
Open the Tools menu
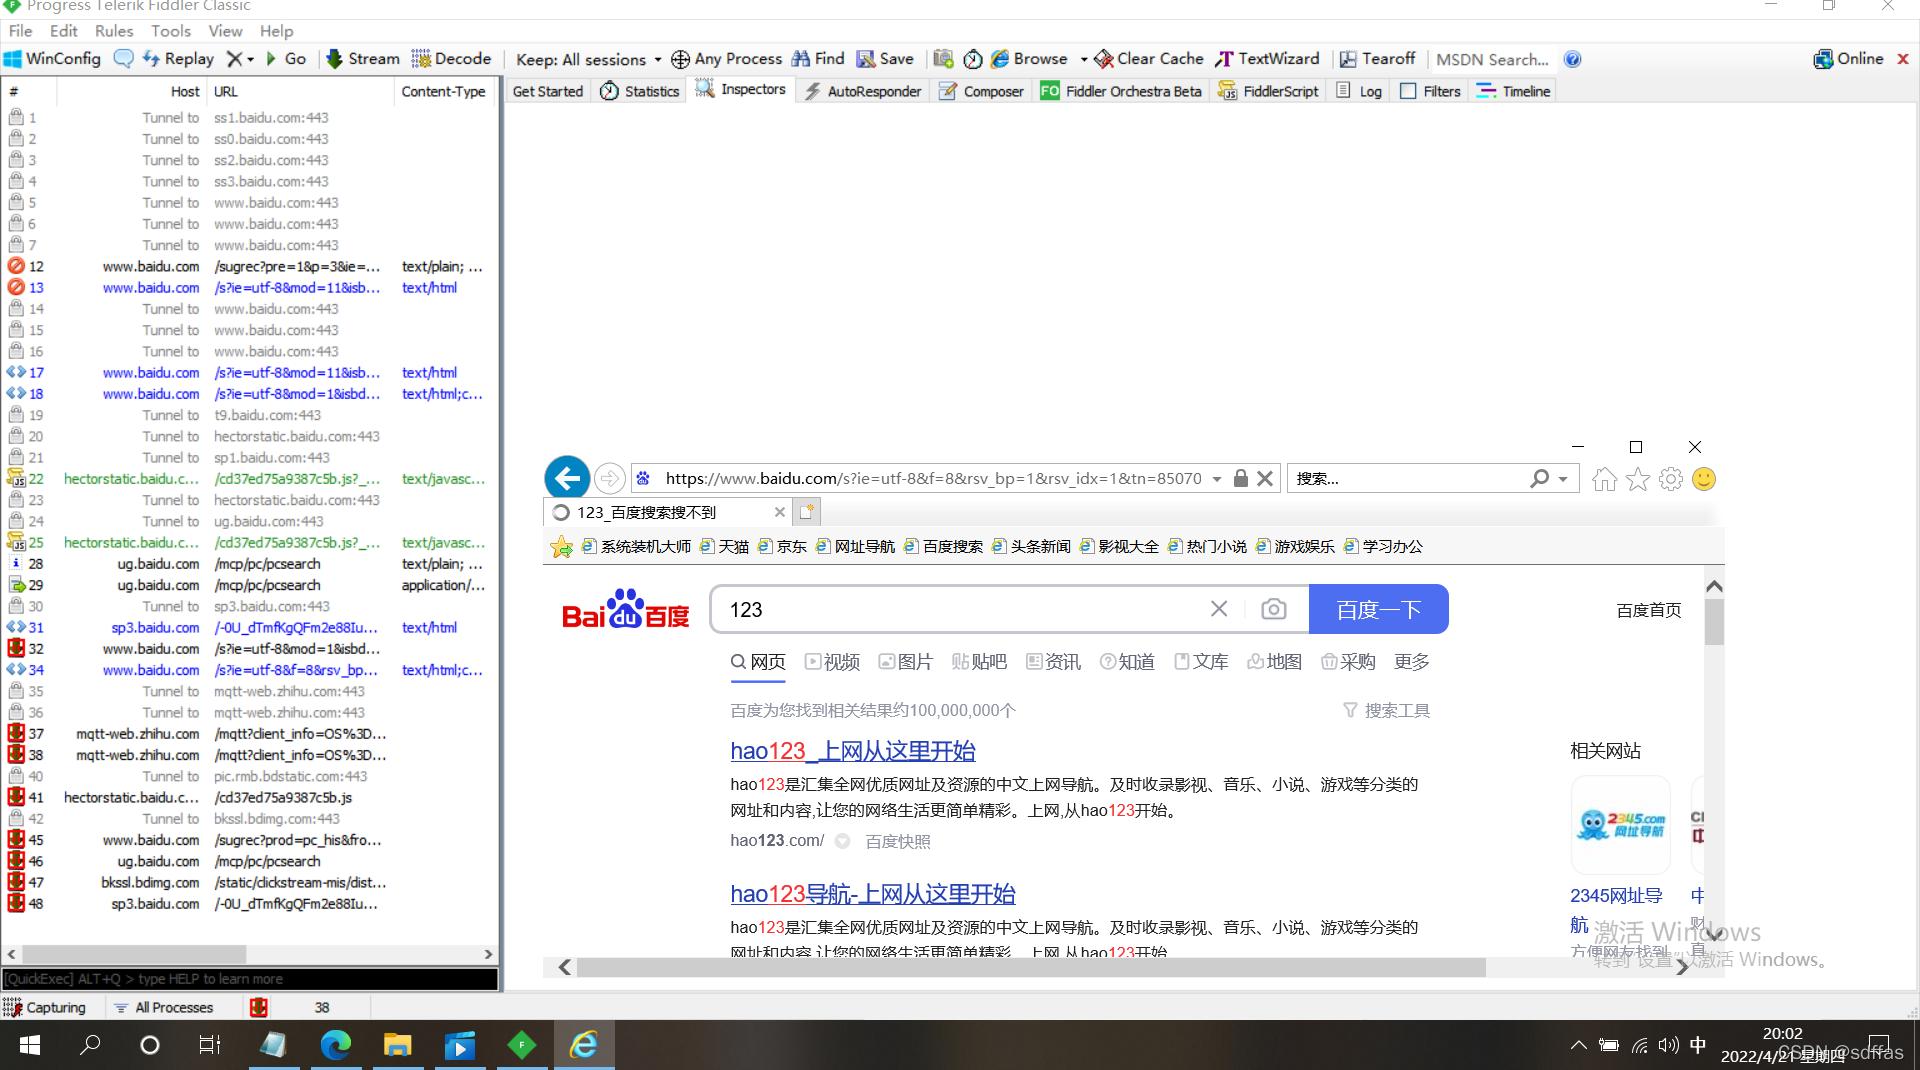170,31
